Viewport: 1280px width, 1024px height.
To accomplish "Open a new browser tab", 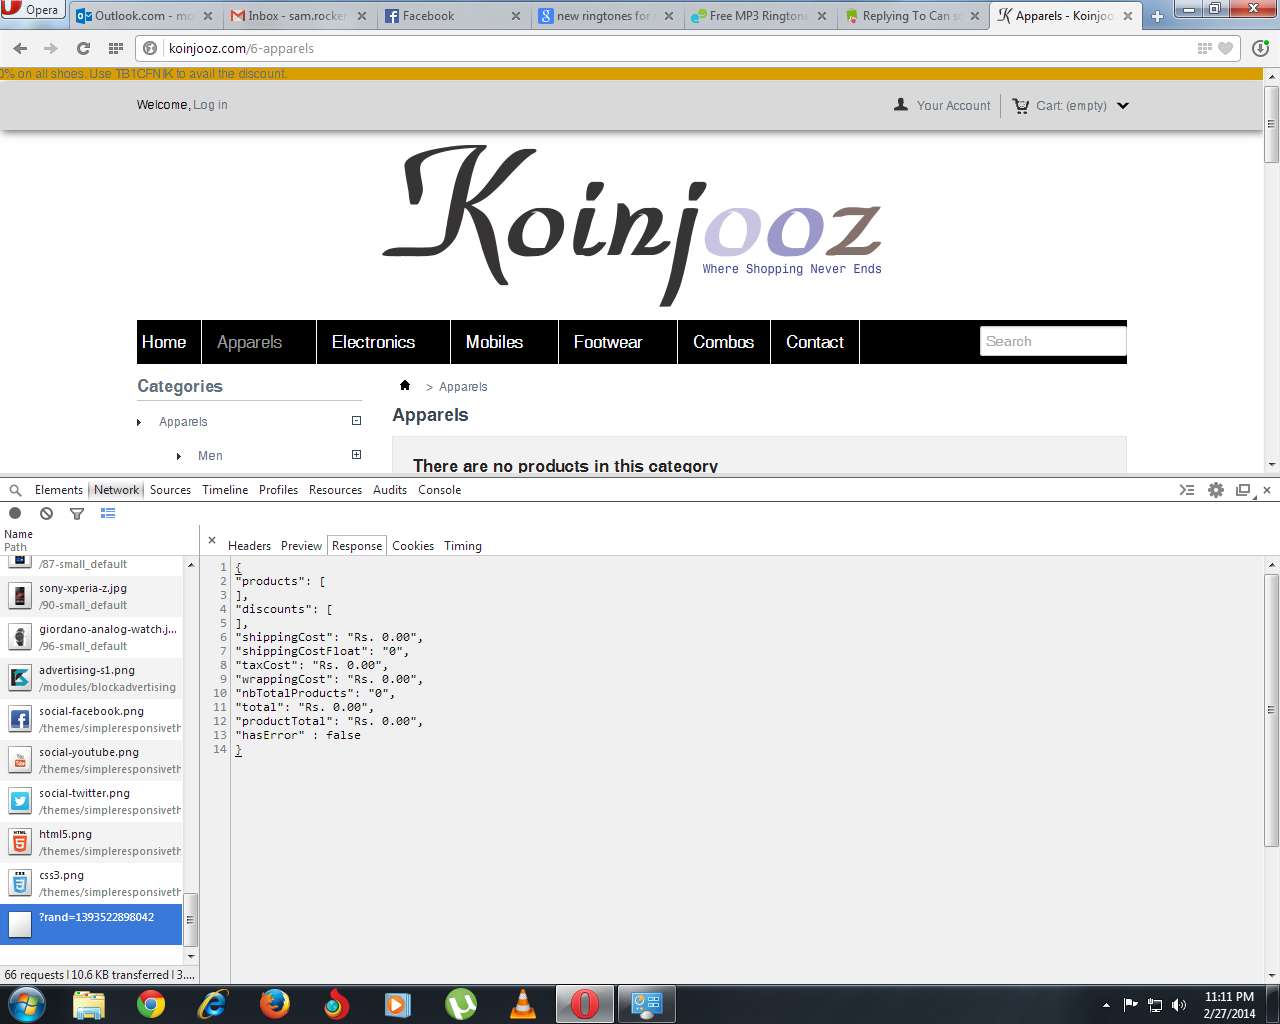I will (x=1157, y=16).
